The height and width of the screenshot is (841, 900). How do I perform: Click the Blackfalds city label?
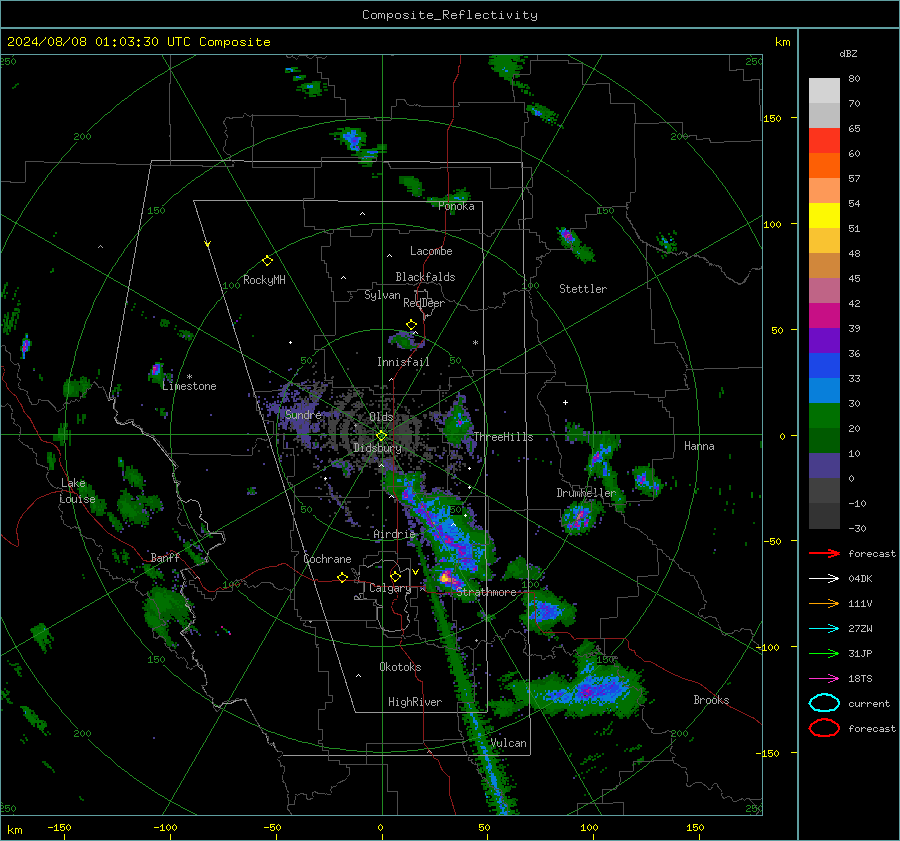pos(425,277)
